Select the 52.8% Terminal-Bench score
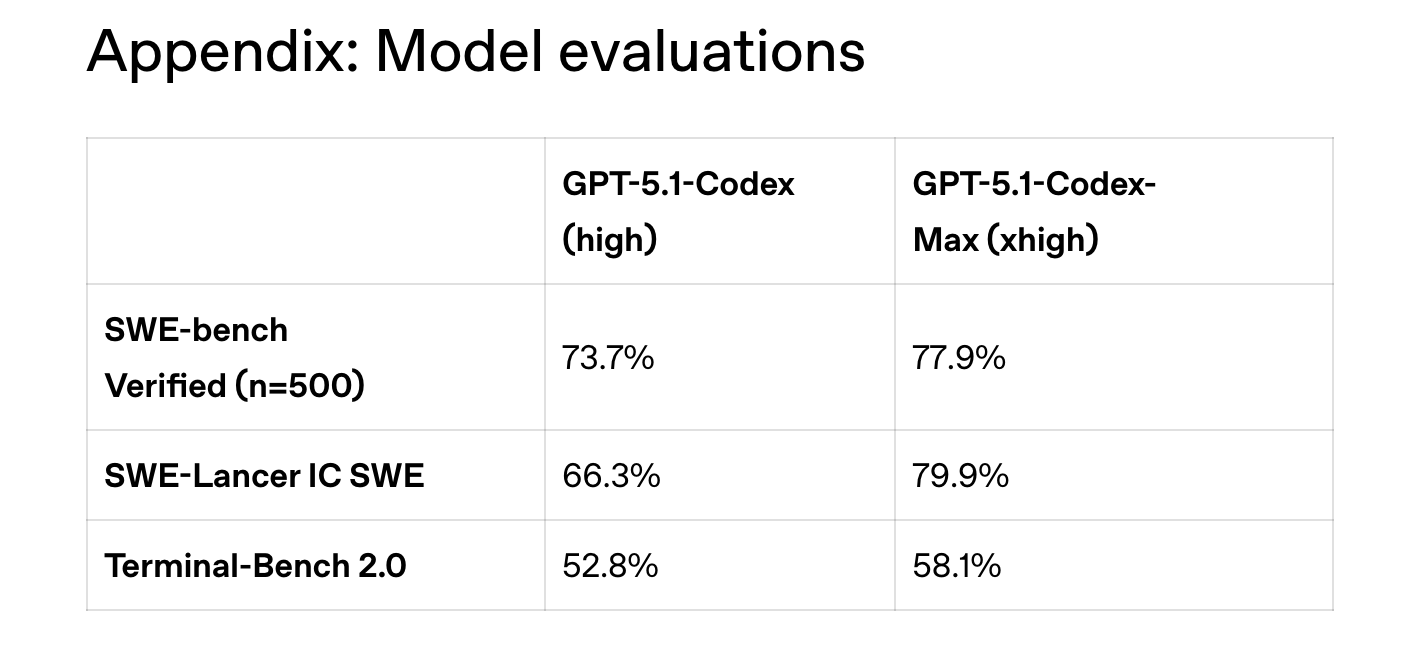Screen dimensions: 1402x652 [610, 566]
